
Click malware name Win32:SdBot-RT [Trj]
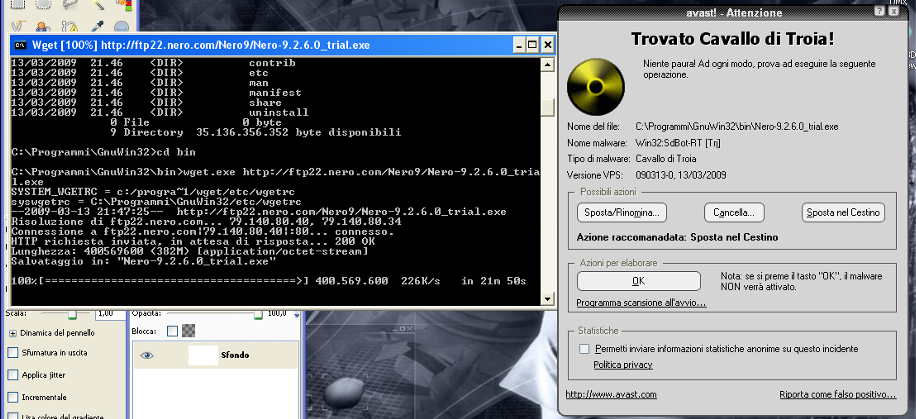click(x=676, y=143)
